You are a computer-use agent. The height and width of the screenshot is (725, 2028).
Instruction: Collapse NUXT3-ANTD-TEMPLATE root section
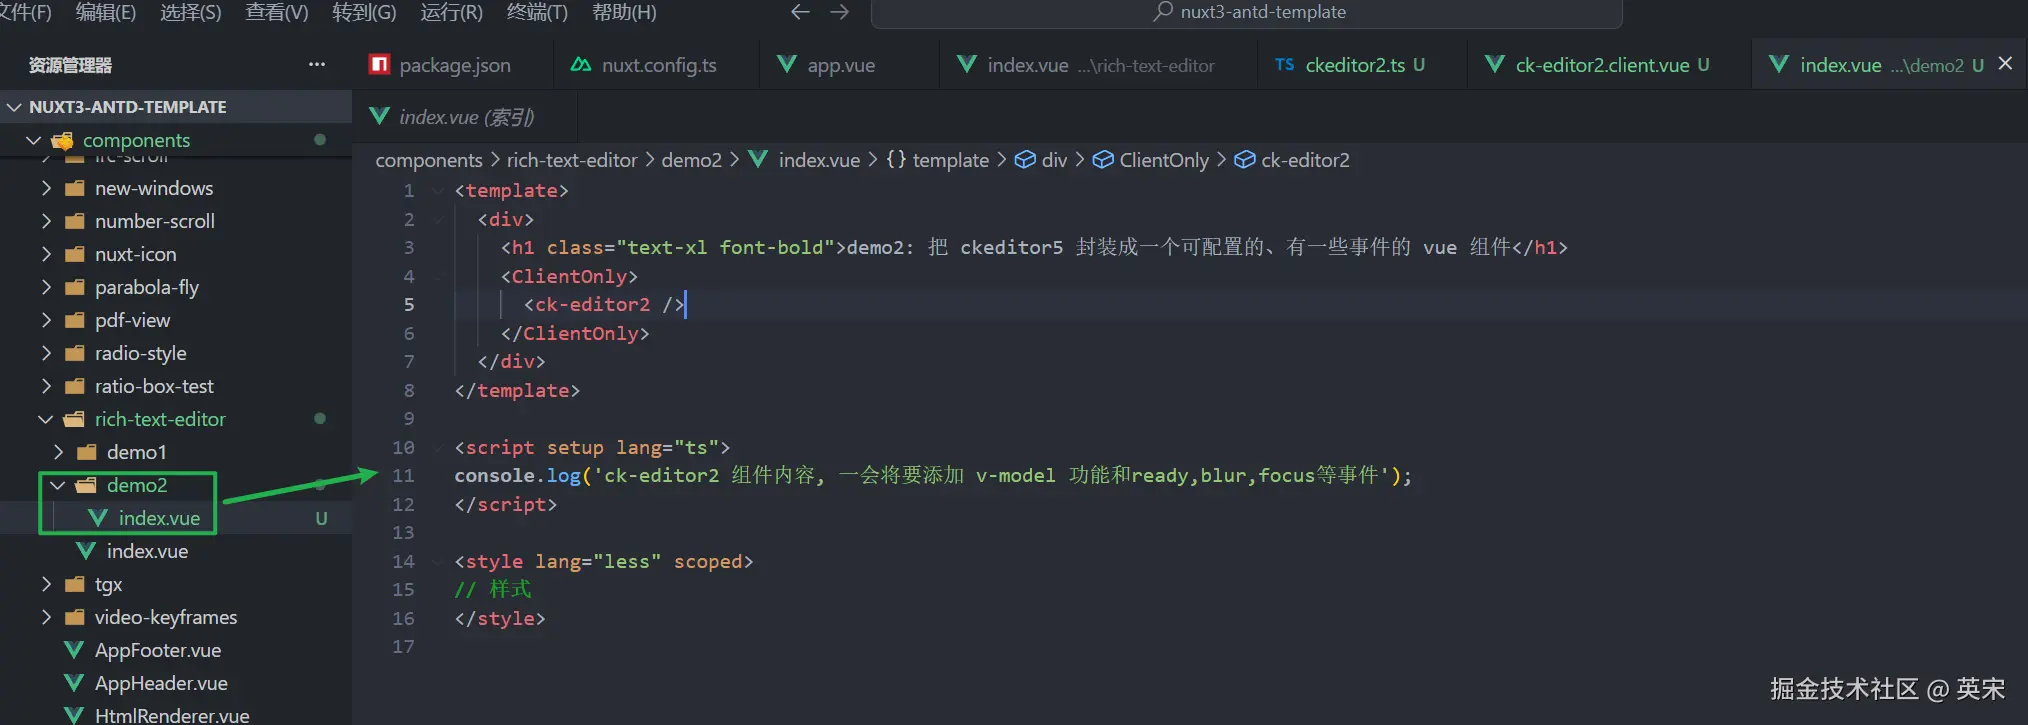tap(14, 107)
